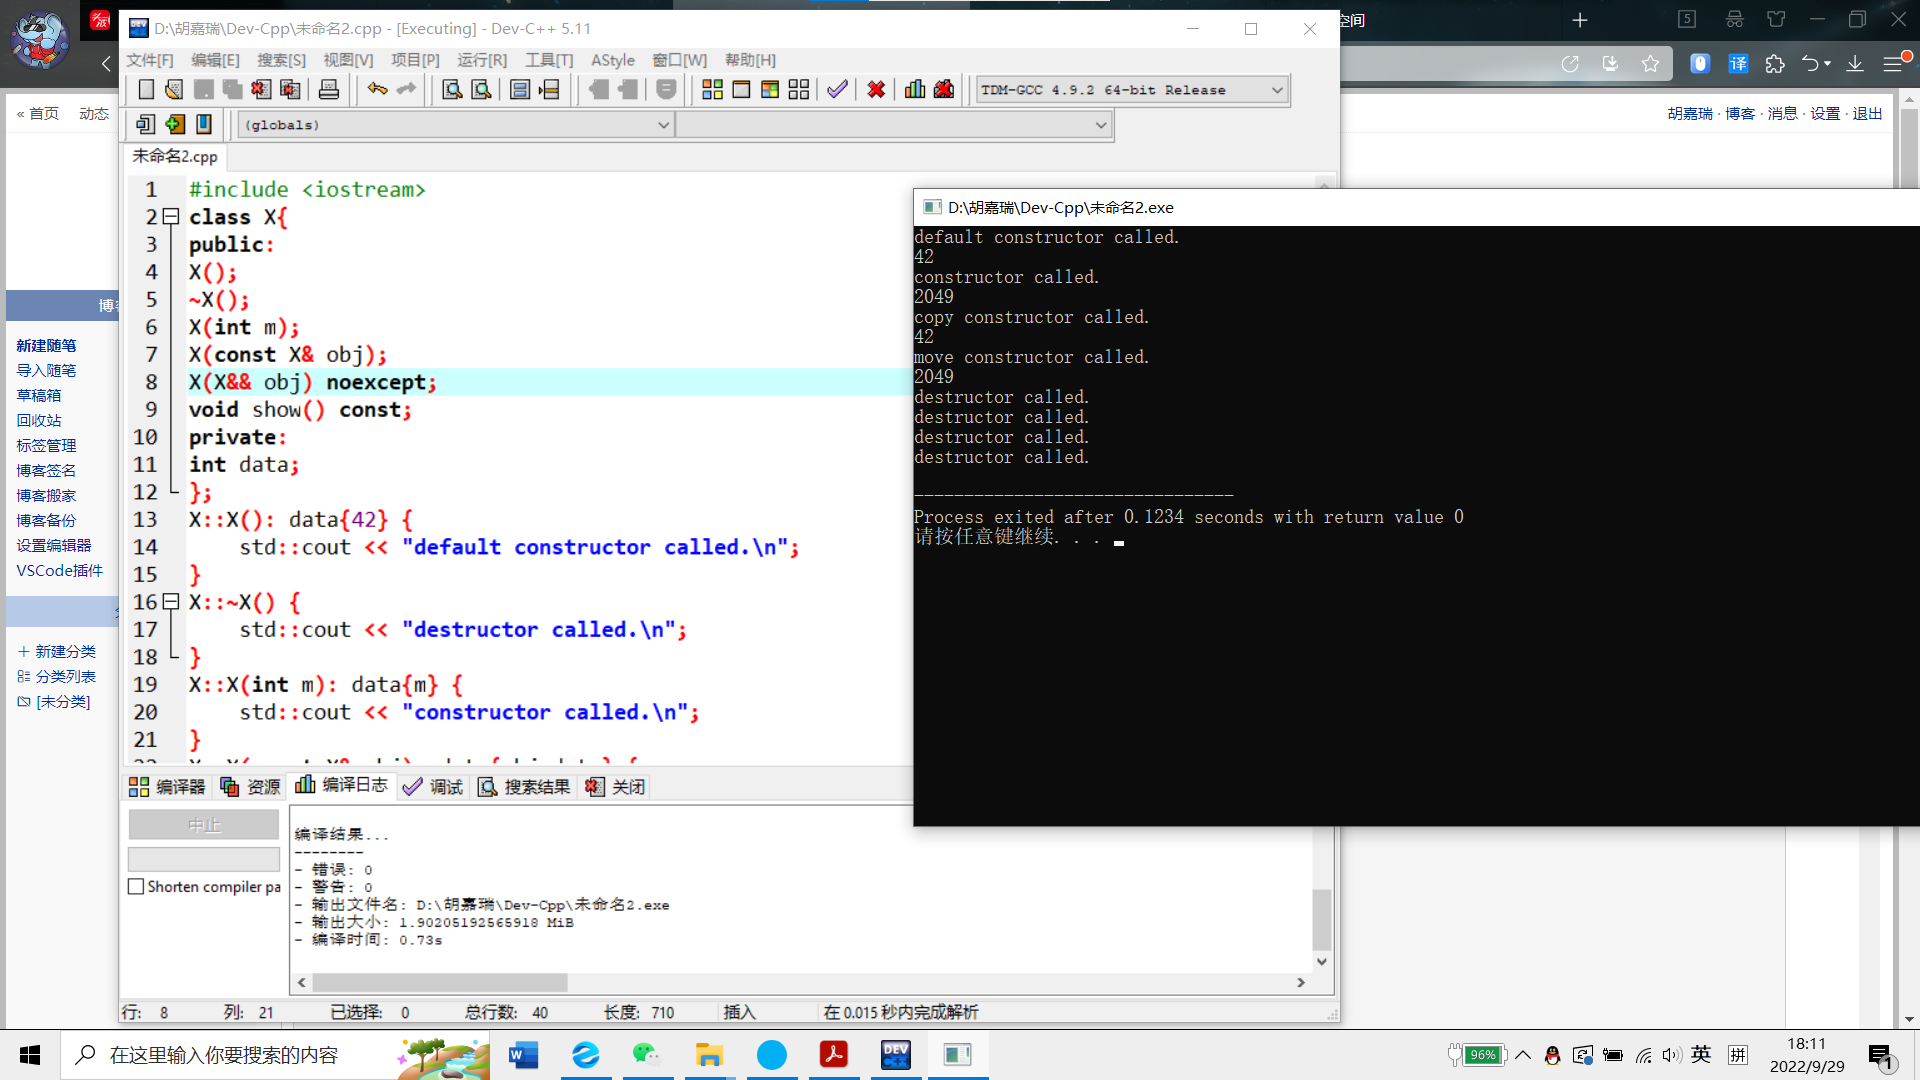Screen dimensions: 1920x1080
Task: Click the compile log horizontal scrollbar
Action: pos(440,983)
